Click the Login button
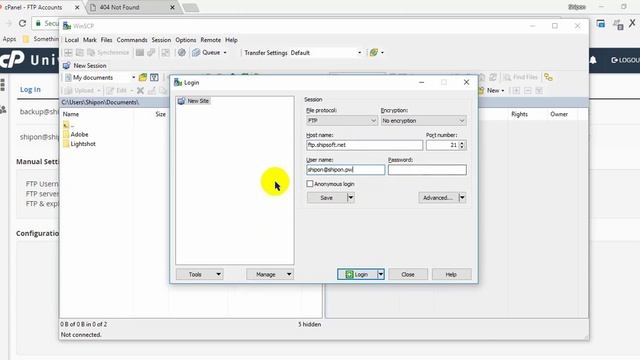This screenshot has height=360, width=640. [x=357, y=274]
